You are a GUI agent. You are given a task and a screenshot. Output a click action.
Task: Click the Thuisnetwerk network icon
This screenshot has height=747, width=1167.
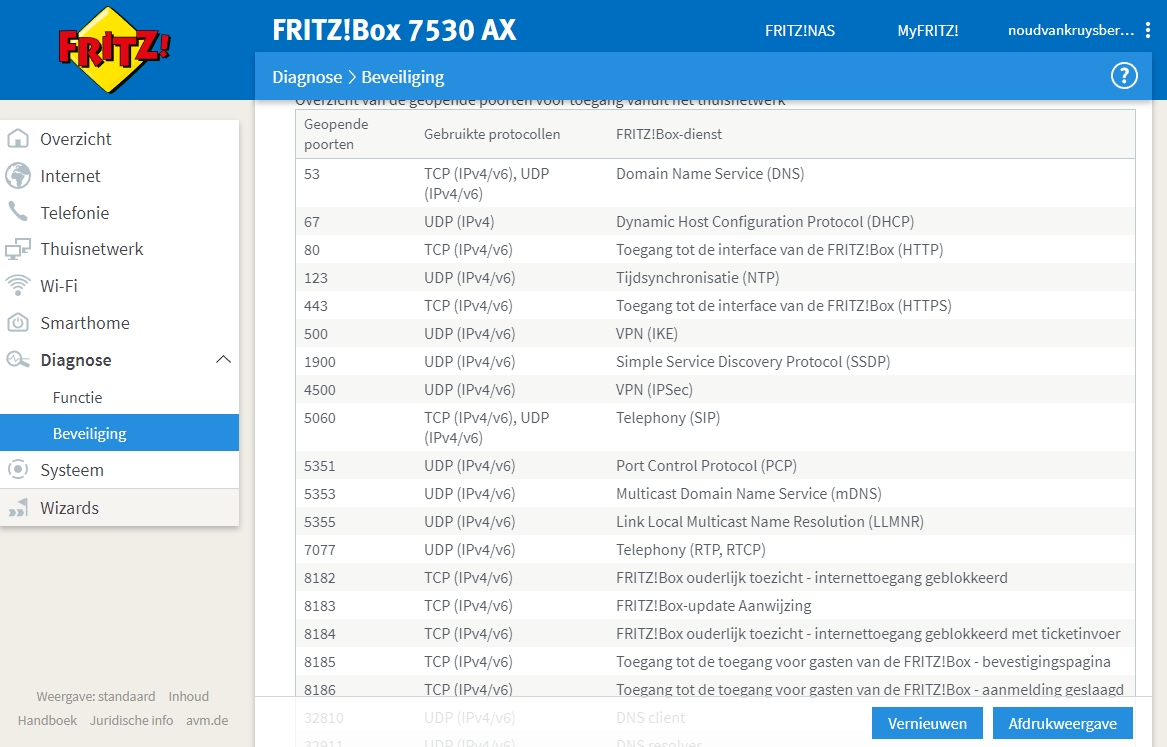click(x=17, y=249)
